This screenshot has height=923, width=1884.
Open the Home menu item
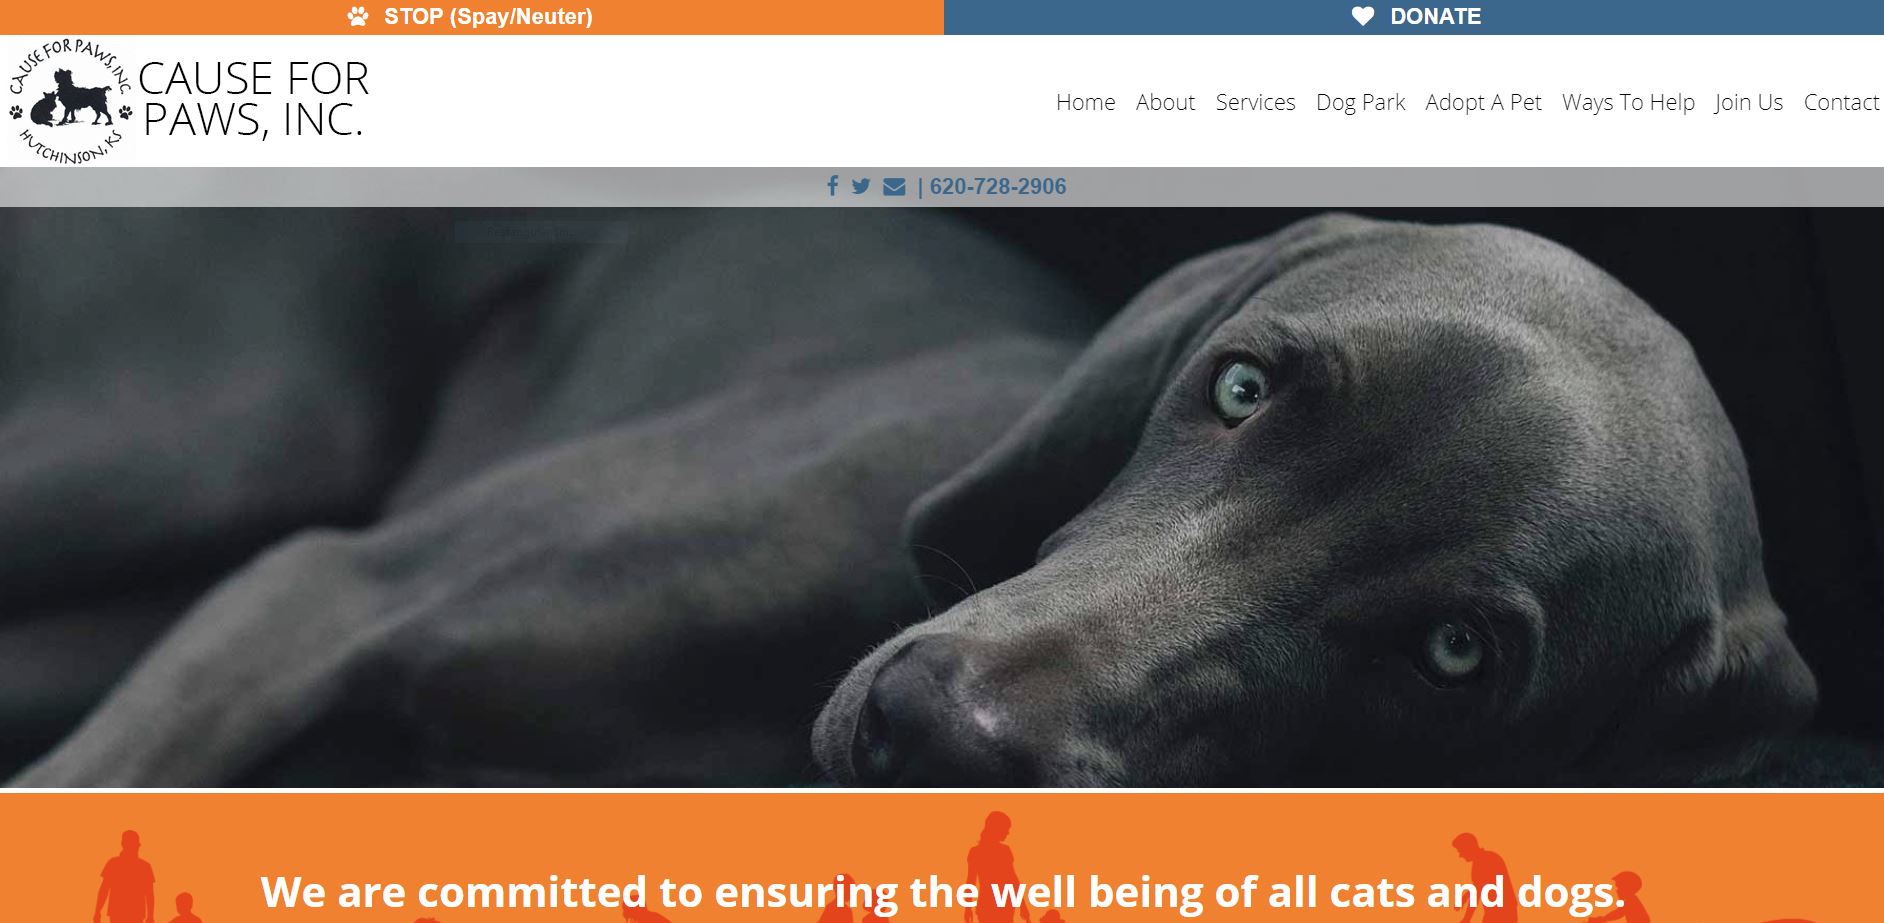click(1085, 102)
